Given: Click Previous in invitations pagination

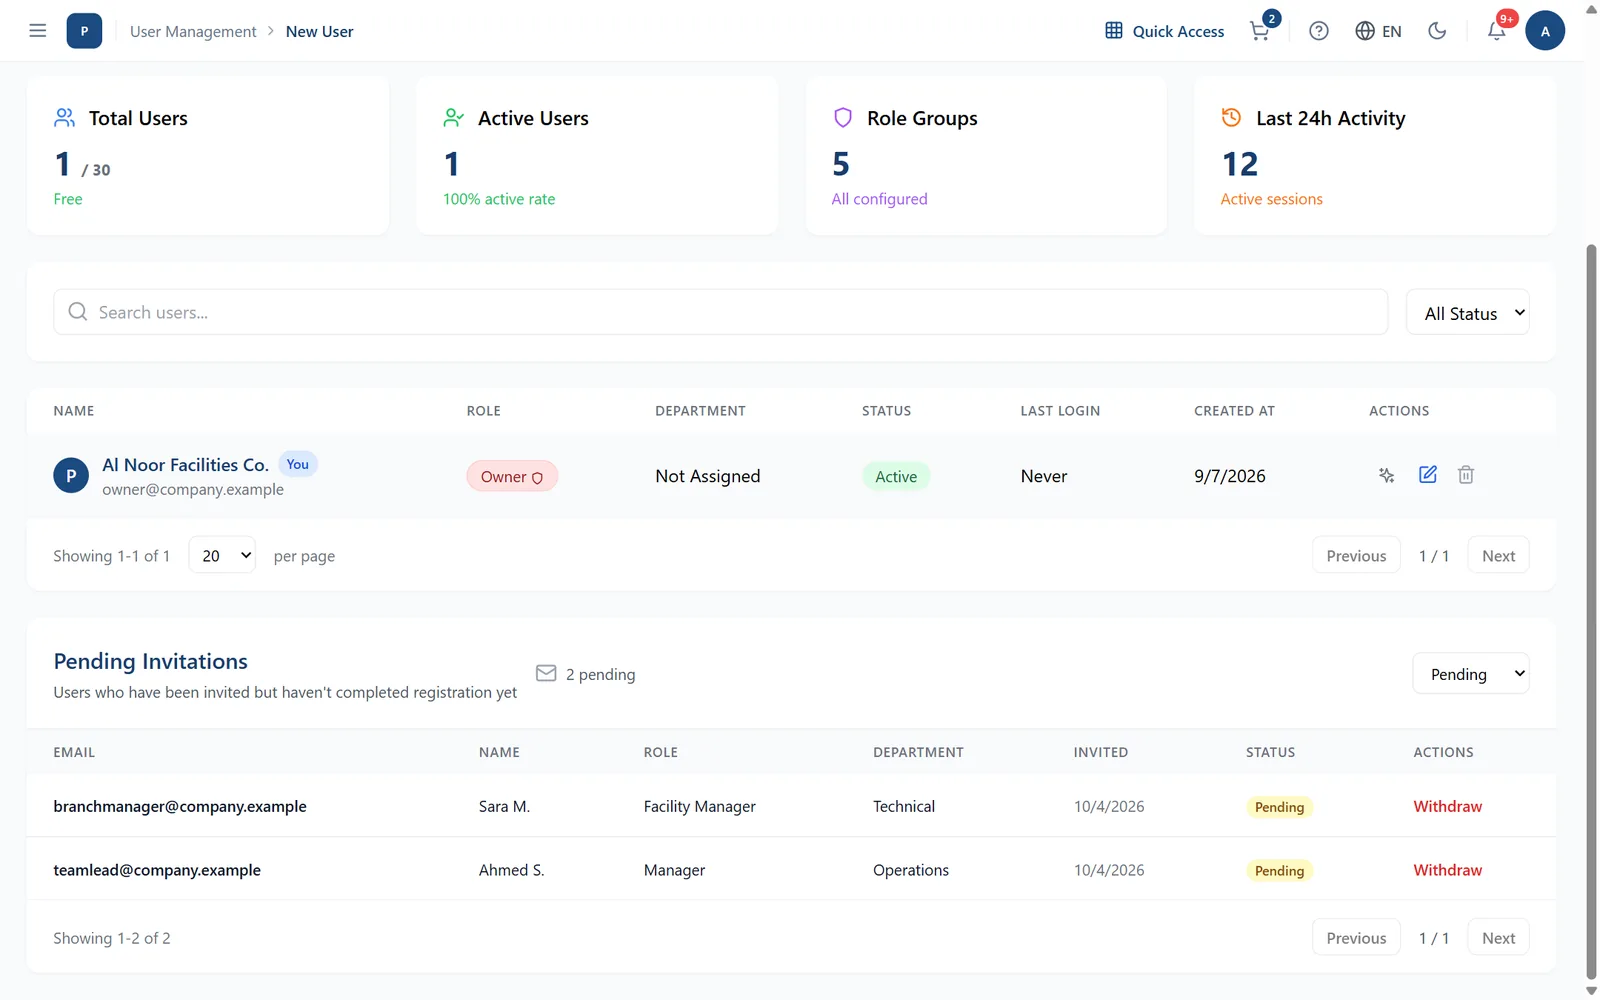Looking at the screenshot, I should point(1356,937).
